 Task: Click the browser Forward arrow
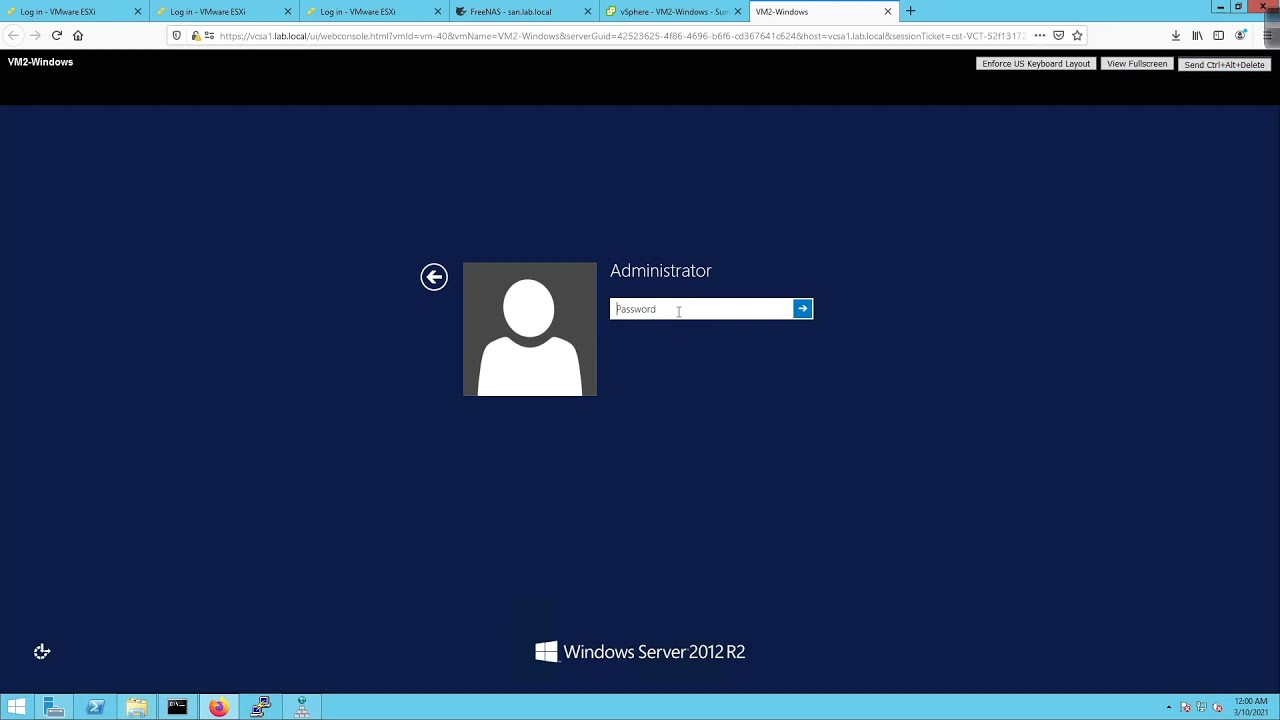pyautogui.click(x=35, y=36)
